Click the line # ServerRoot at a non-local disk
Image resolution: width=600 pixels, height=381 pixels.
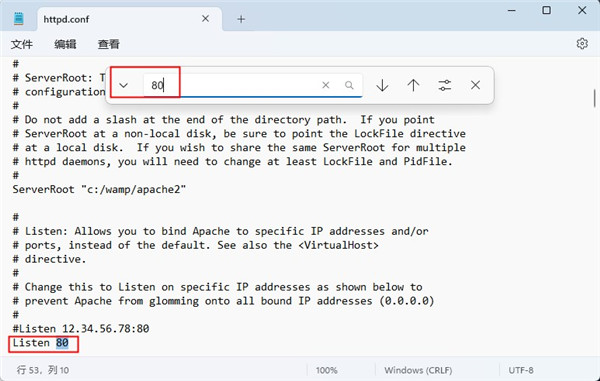[x=239, y=134]
